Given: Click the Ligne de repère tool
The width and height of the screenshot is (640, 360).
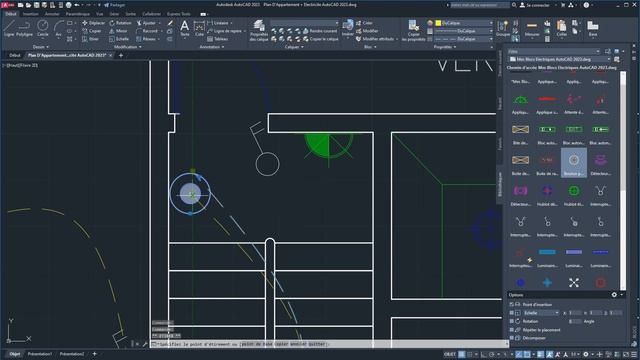Looking at the screenshot, I should pos(224,31).
